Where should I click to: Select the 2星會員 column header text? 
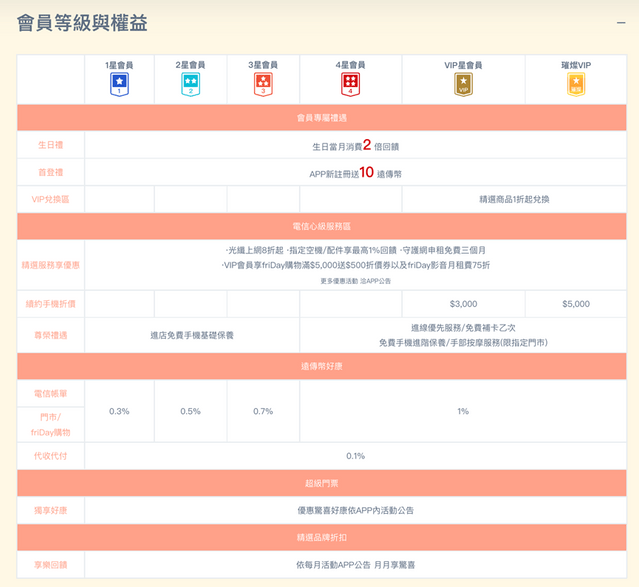190,65
